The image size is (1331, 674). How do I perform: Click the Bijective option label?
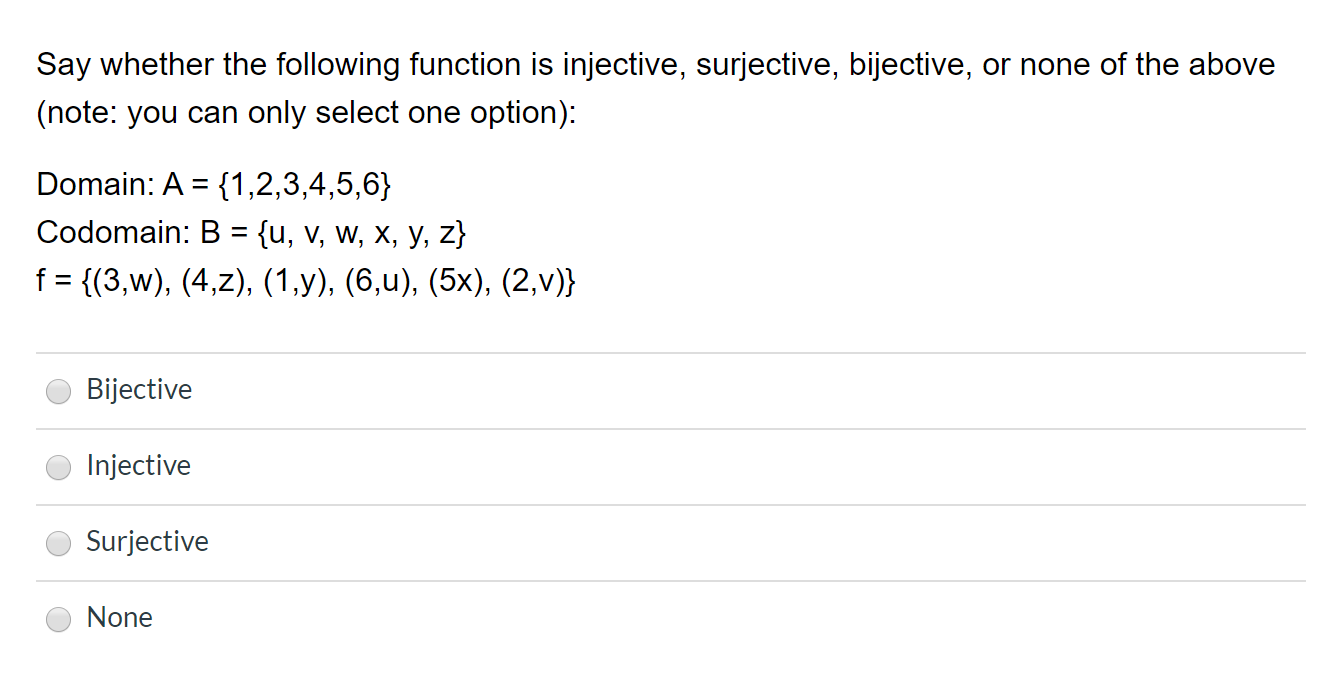[139, 390]
